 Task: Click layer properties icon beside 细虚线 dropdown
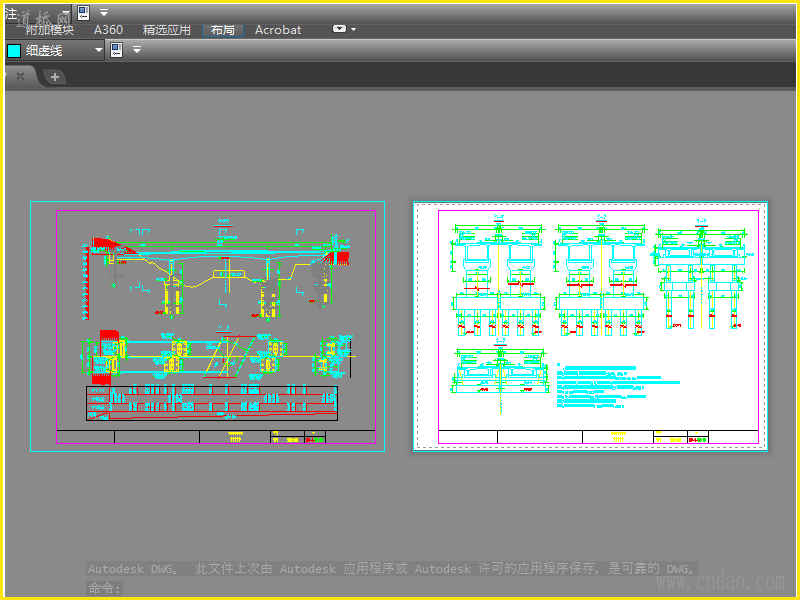click(116, 50)
